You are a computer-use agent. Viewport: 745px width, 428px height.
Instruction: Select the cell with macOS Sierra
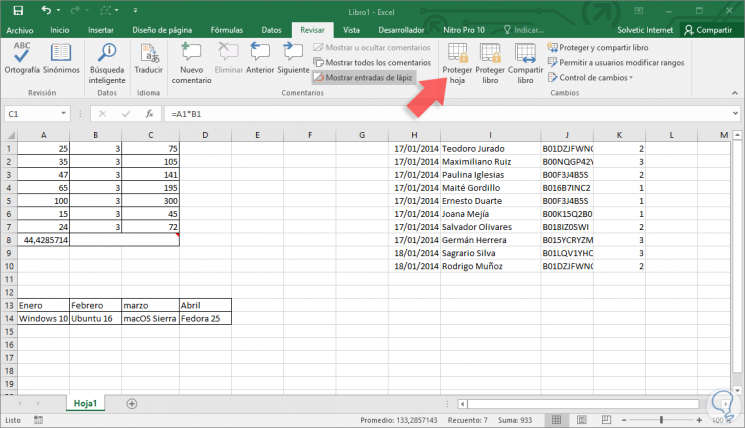150,318
